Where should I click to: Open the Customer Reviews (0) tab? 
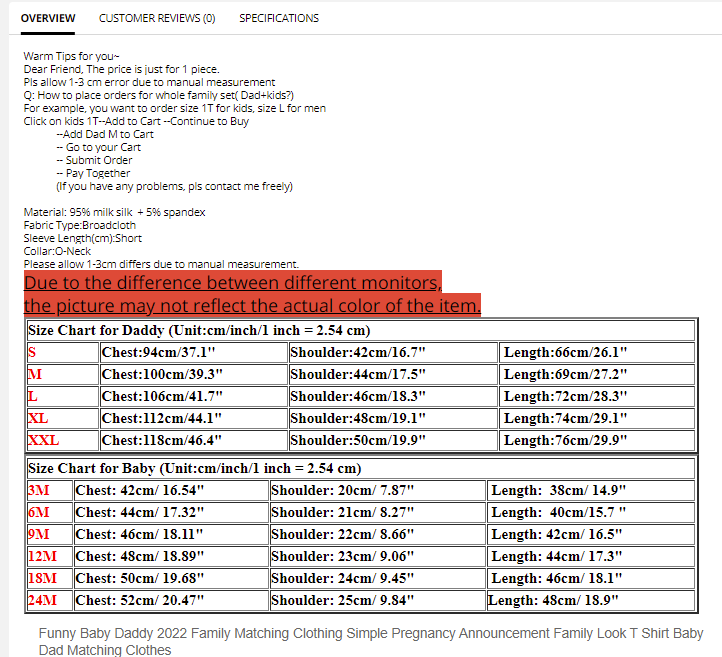(x=157, y=18)
